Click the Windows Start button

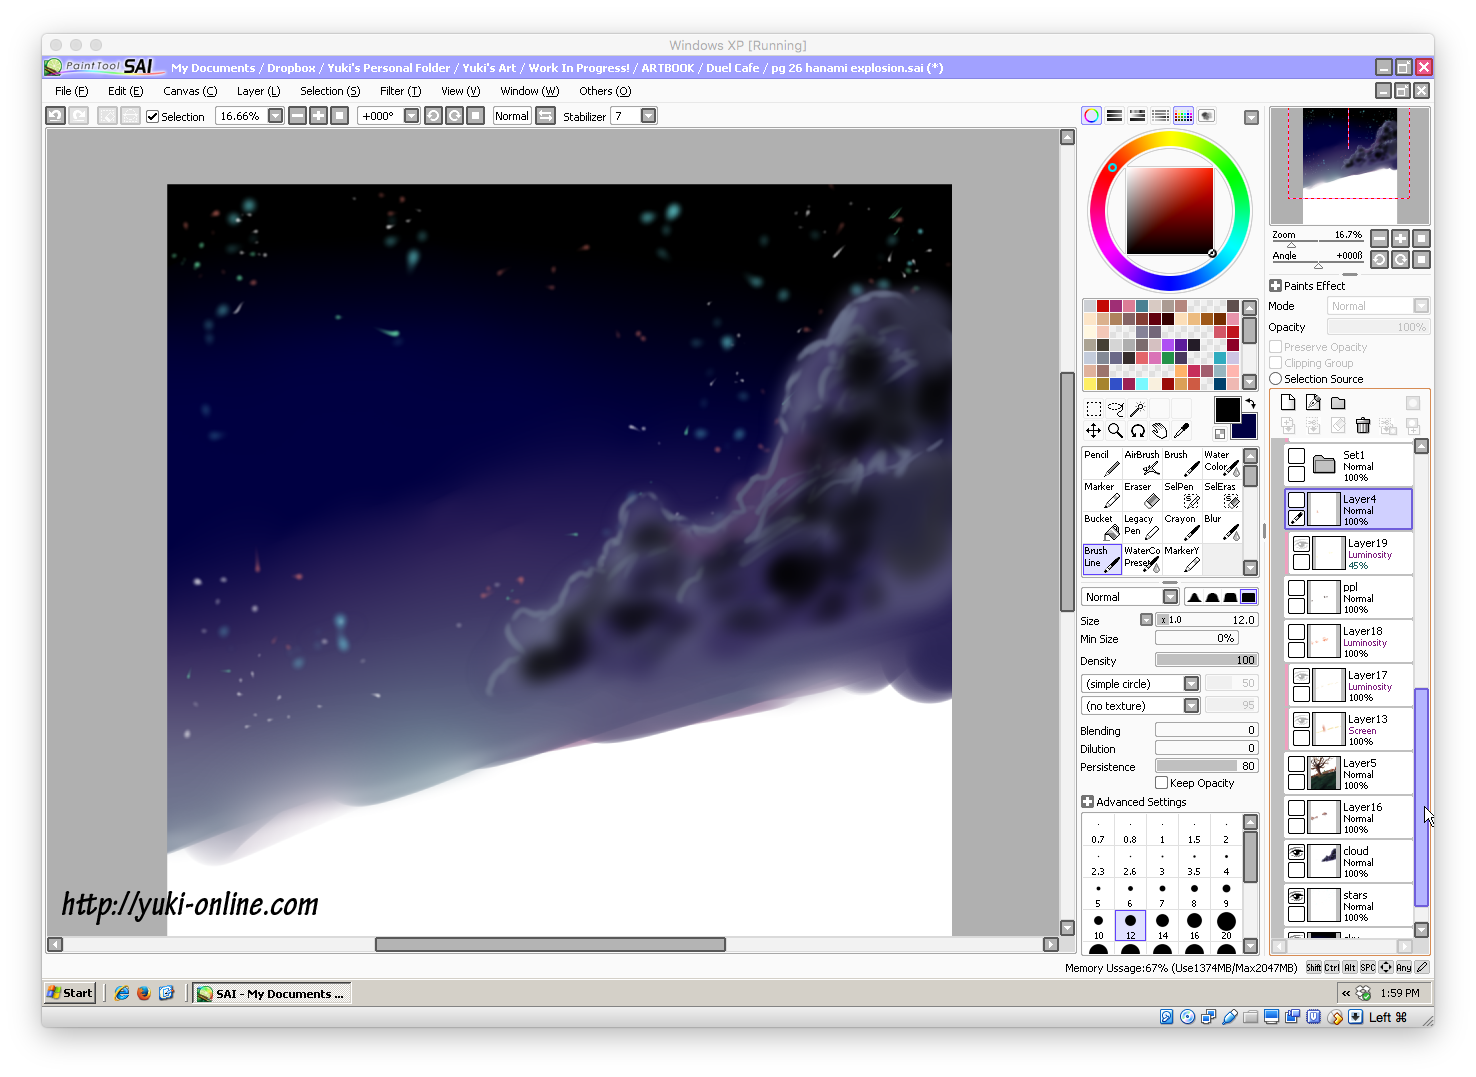(x=70, y=993)
